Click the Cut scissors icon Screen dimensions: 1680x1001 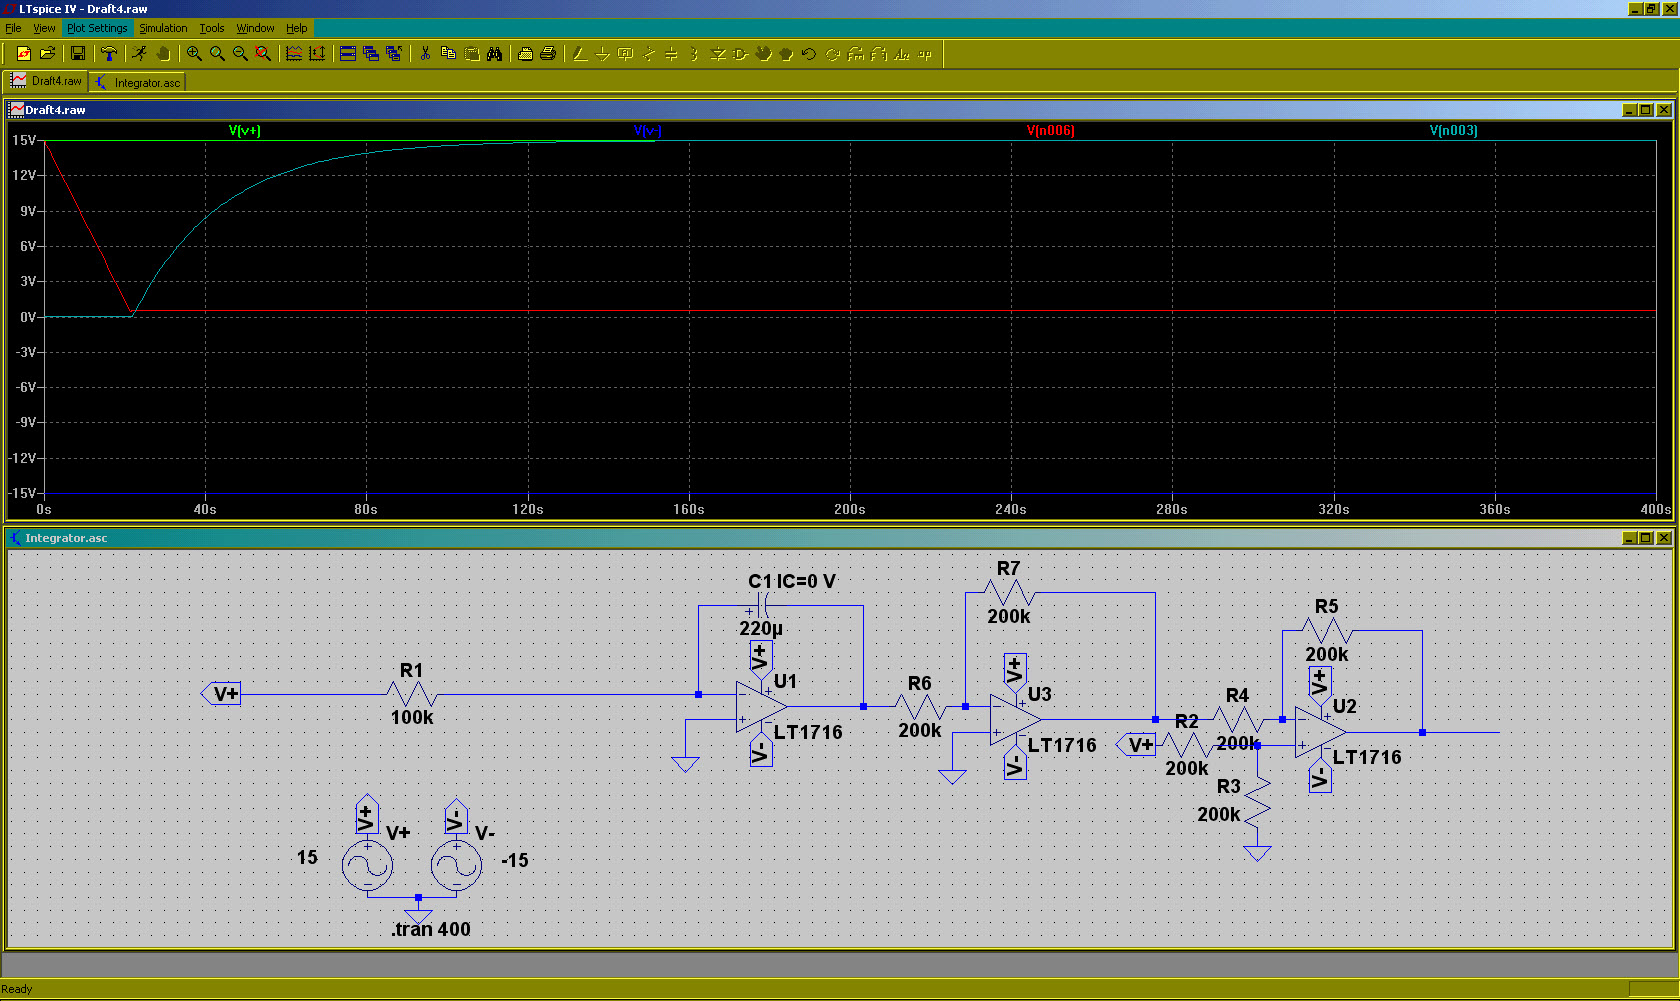pos(425,54)
